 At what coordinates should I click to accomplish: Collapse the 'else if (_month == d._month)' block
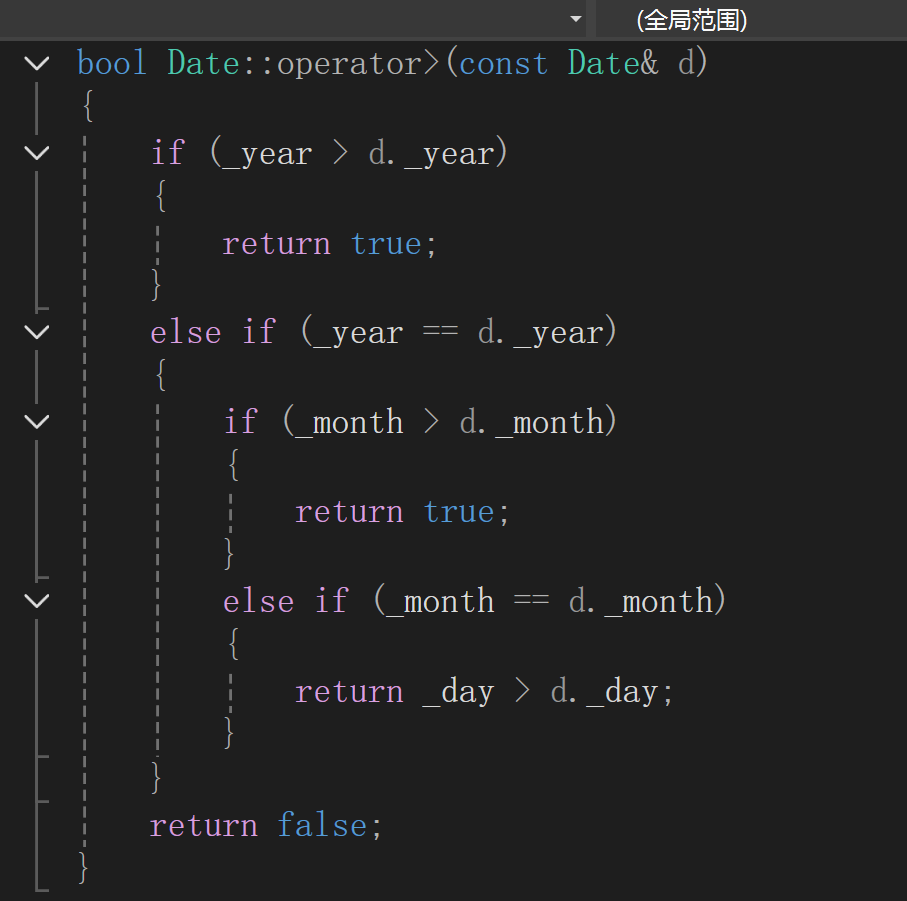37,601
